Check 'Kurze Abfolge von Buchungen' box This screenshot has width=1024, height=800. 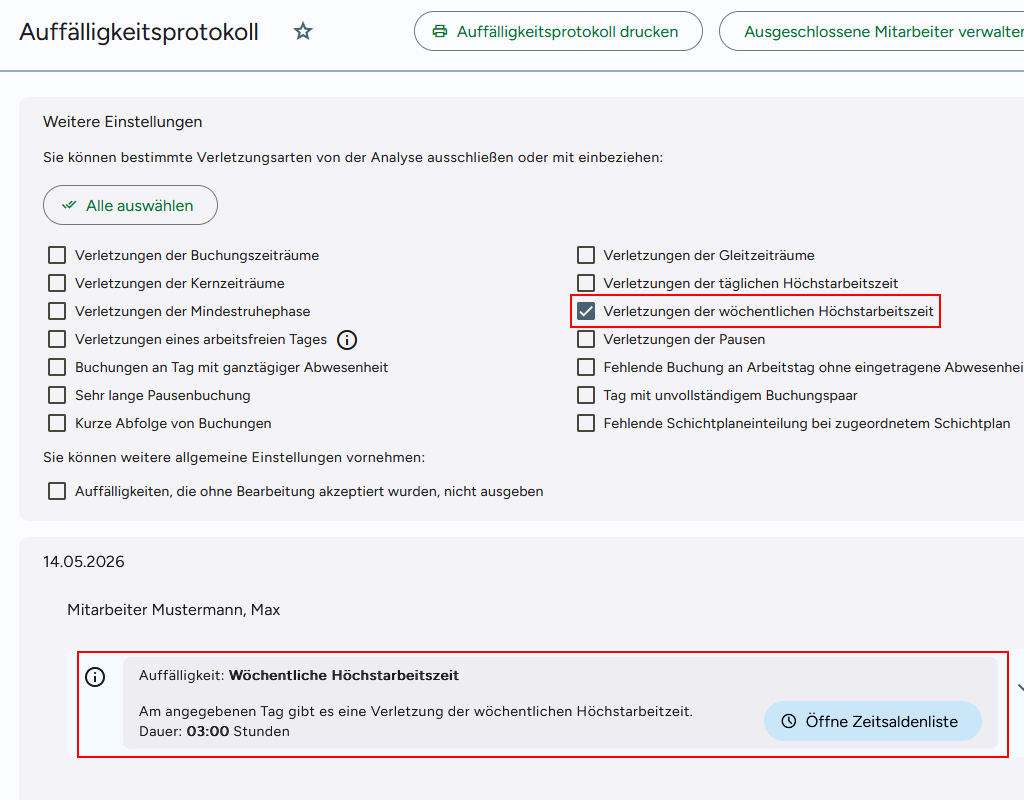pos(57,423)
